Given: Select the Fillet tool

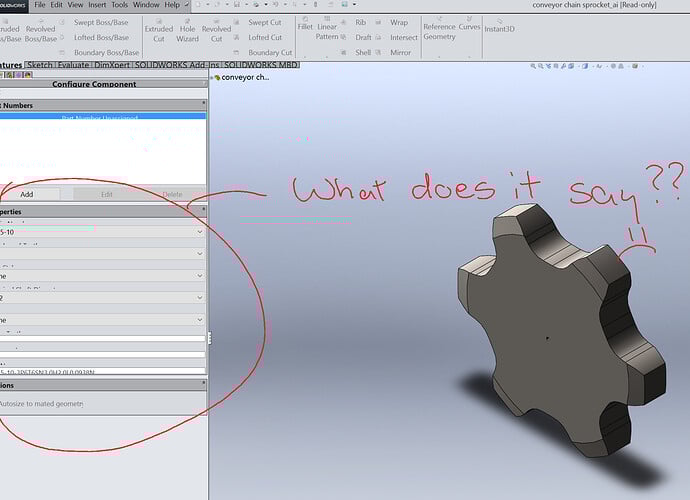Looking at the screenshot, I should coord(305,24).
